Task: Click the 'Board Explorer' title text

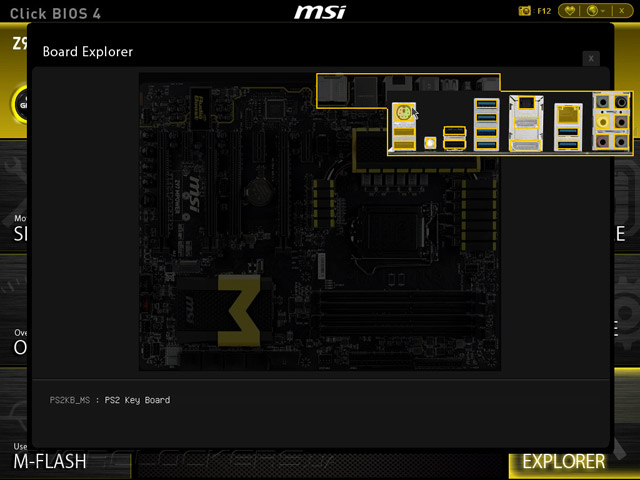Action: pos(88,52)
